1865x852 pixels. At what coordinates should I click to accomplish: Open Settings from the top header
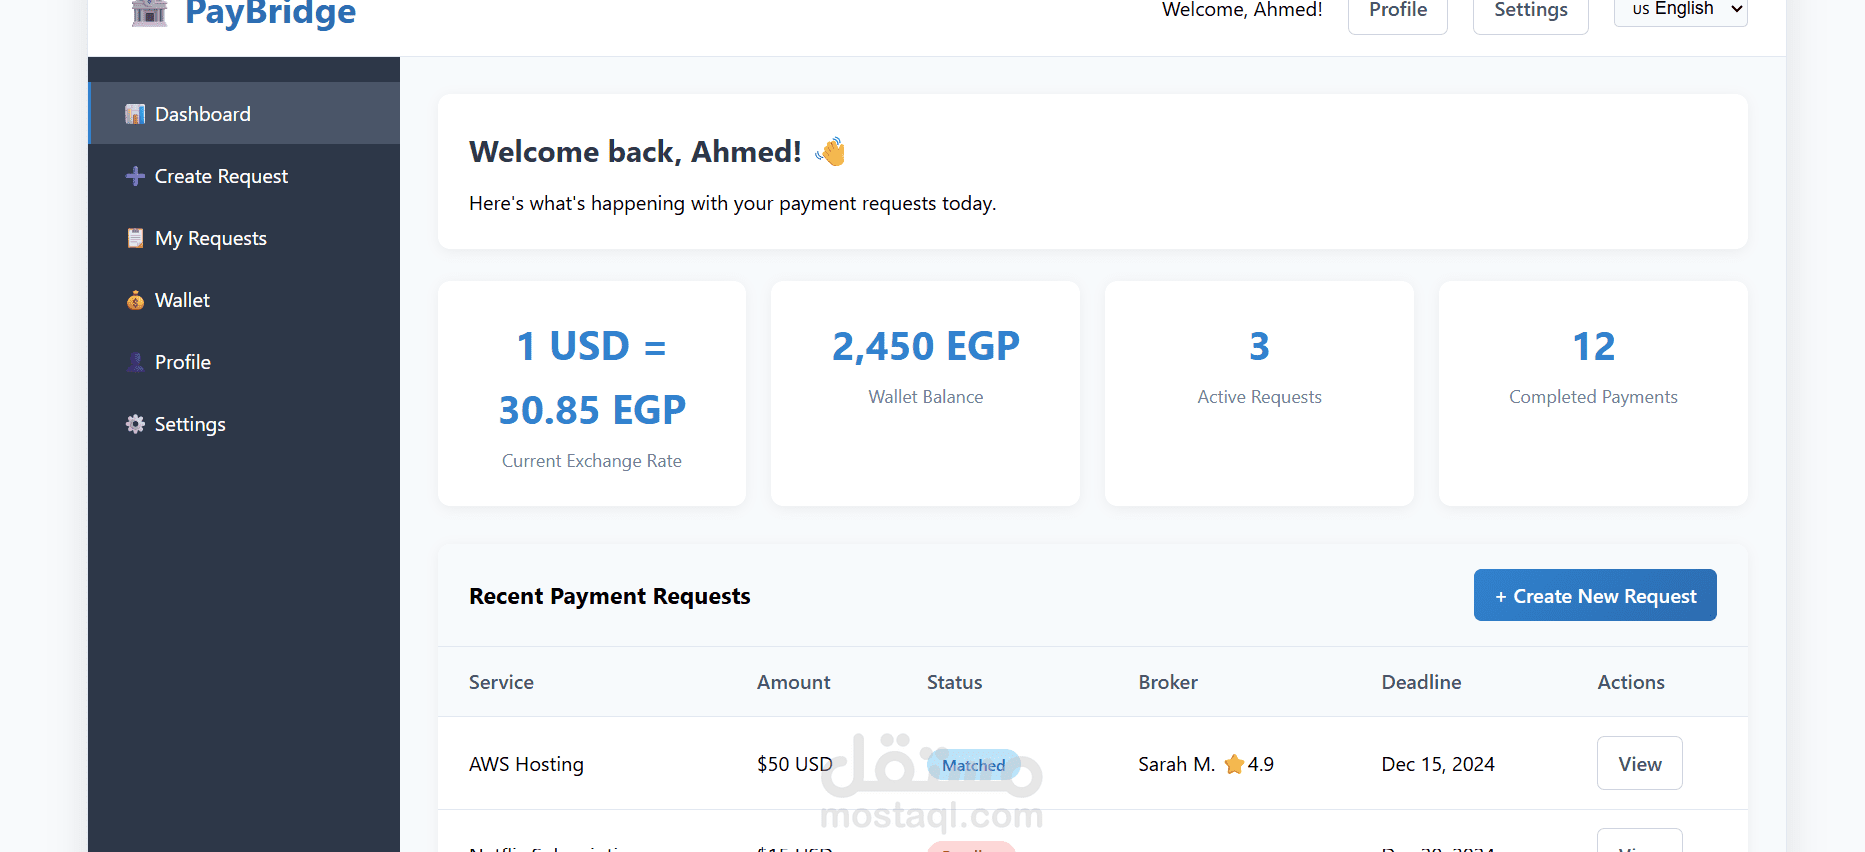tap(1530, 12)
